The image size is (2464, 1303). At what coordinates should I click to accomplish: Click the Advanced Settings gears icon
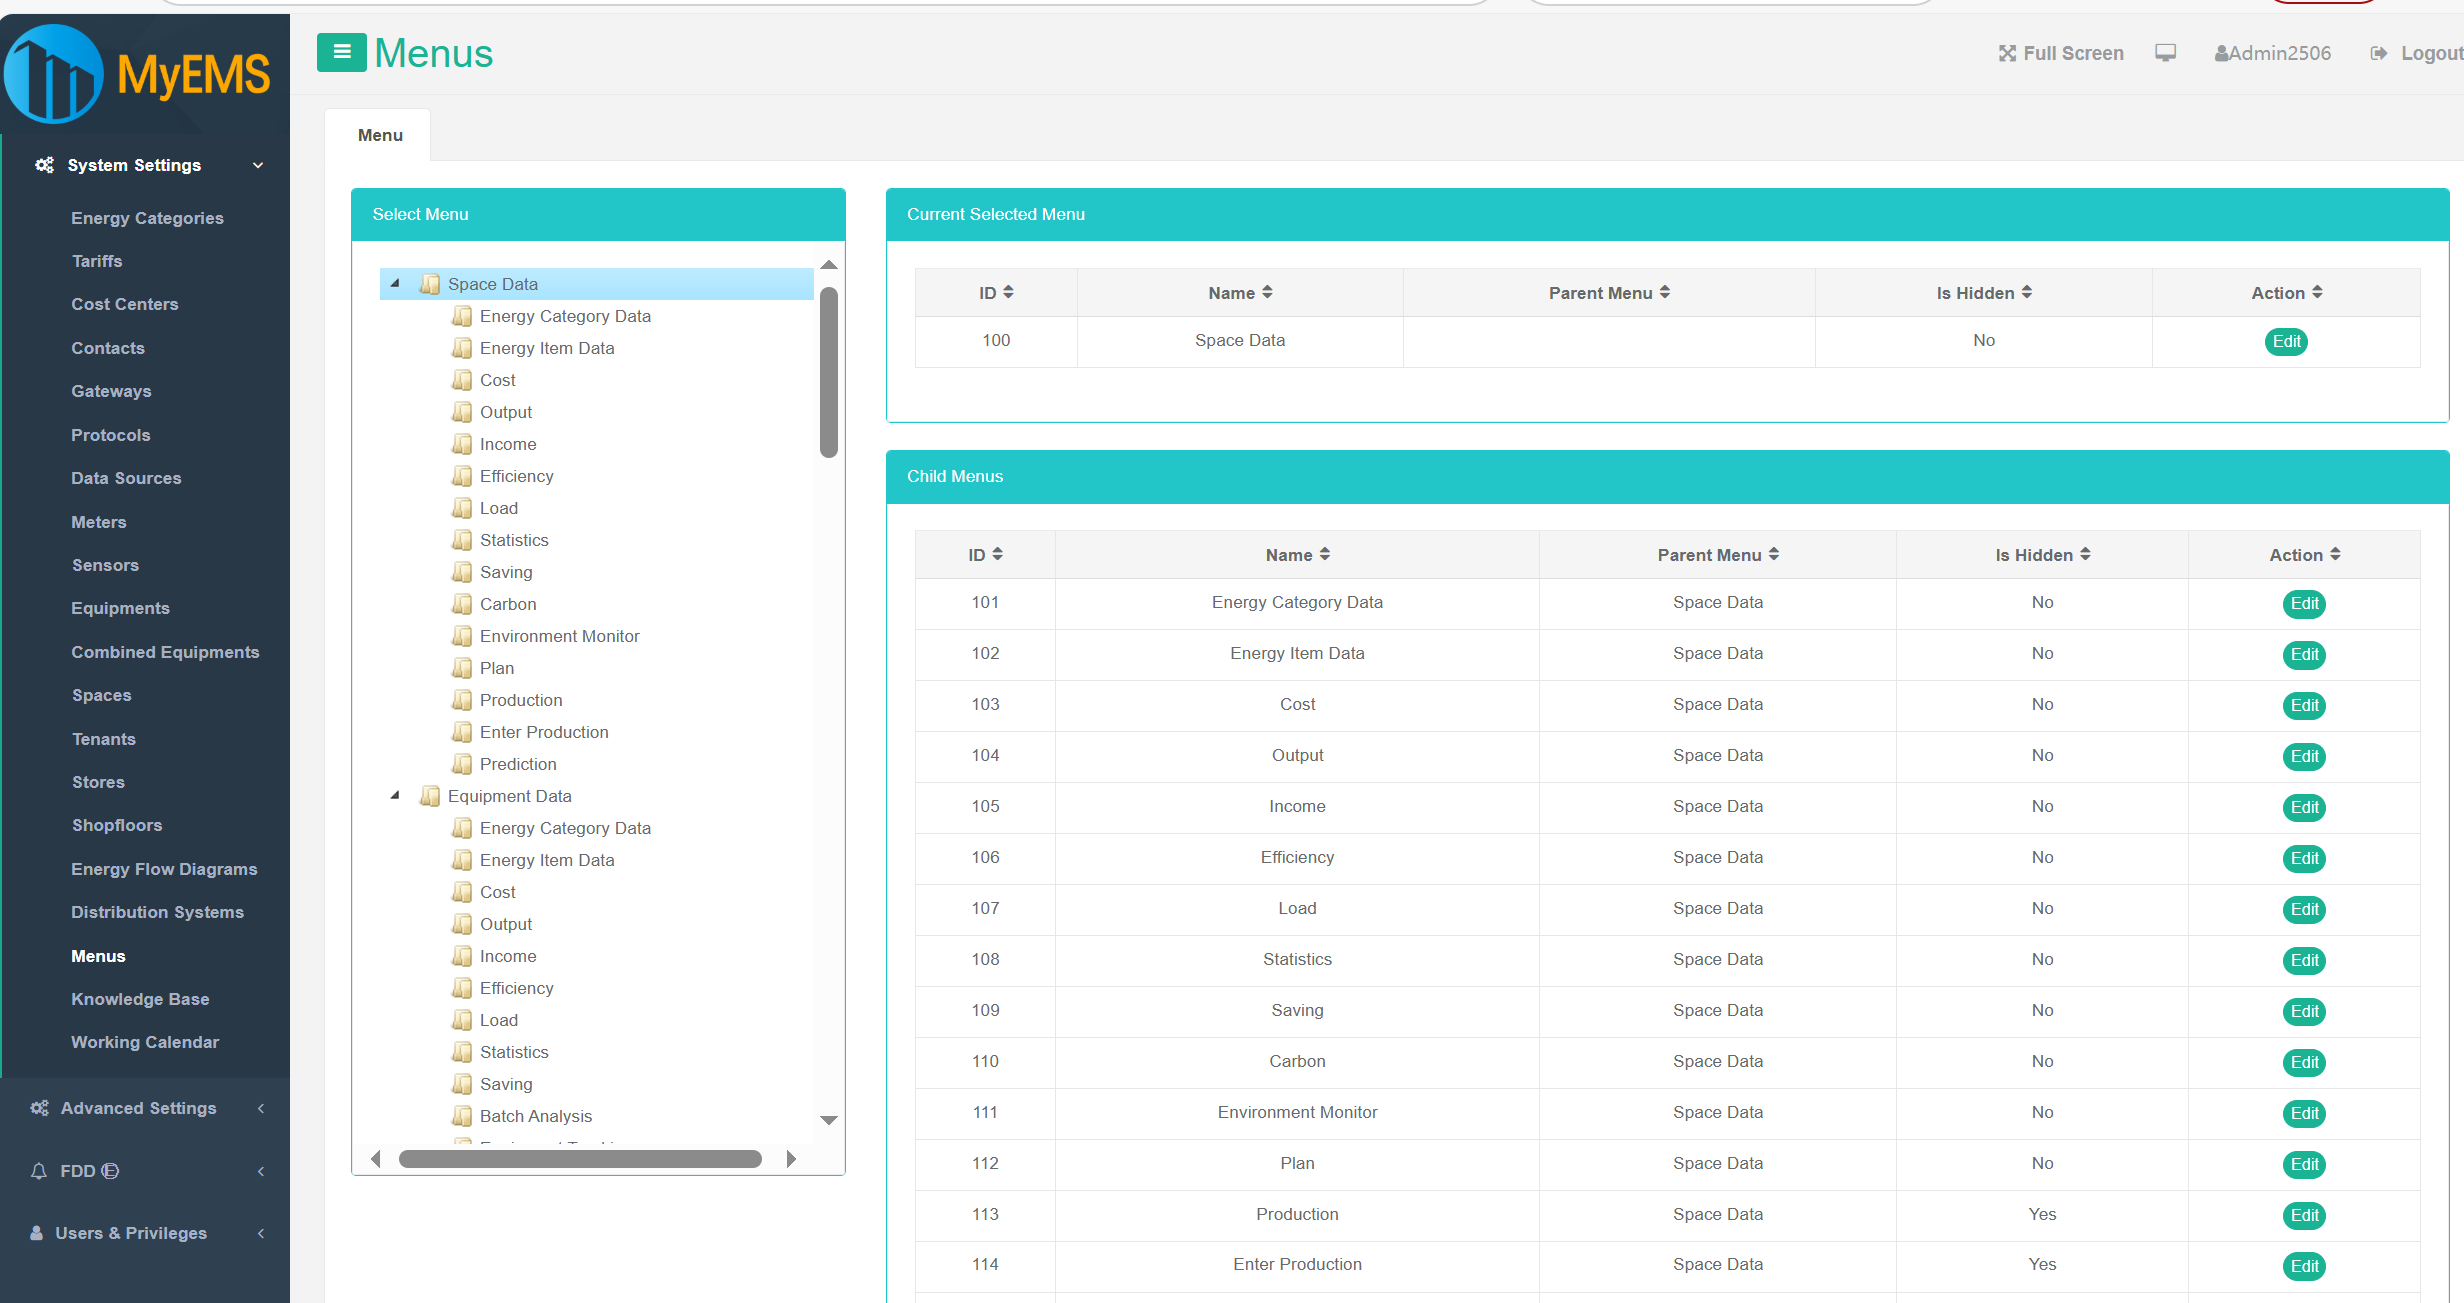tap(40, 1108)
